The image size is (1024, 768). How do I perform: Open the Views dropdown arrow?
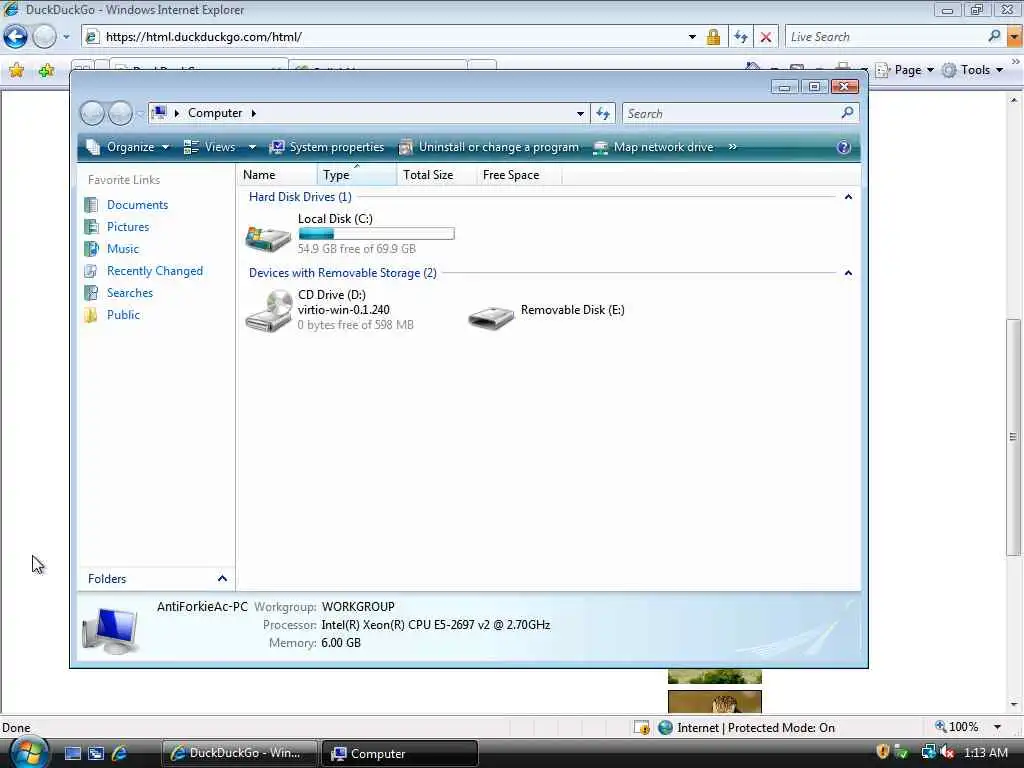point(252,147)
